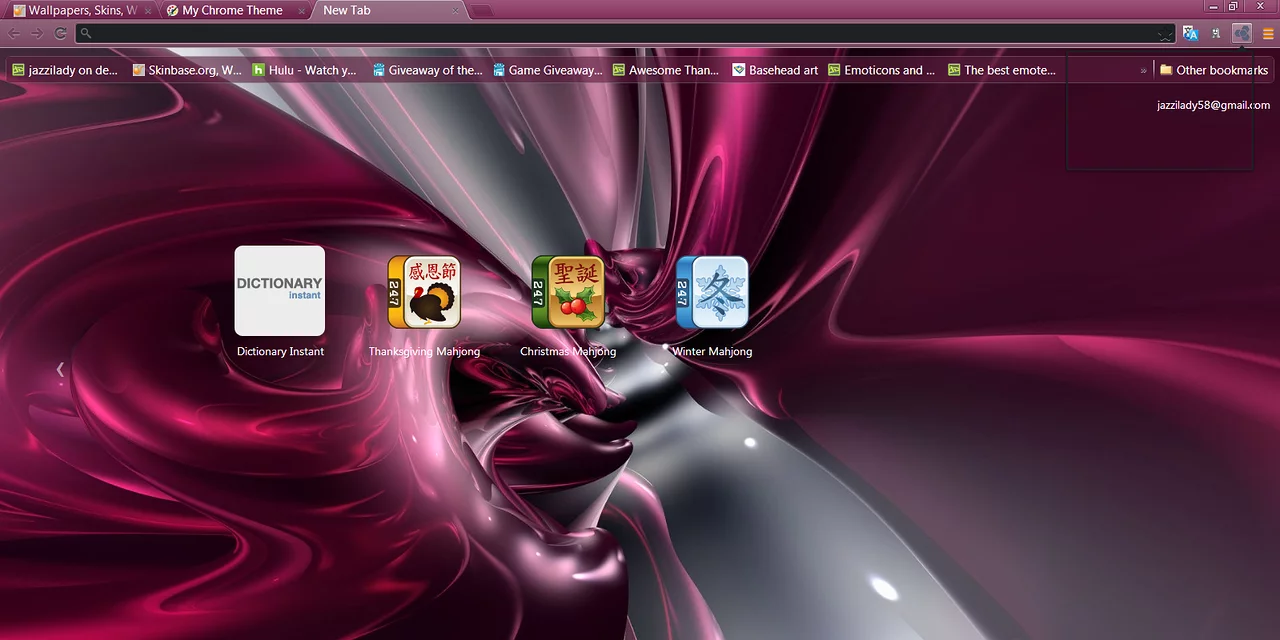Expand the hidden bookmarks overflow chevron
The width and height of the screenshot is (1280, 640).
[1143, 70]
